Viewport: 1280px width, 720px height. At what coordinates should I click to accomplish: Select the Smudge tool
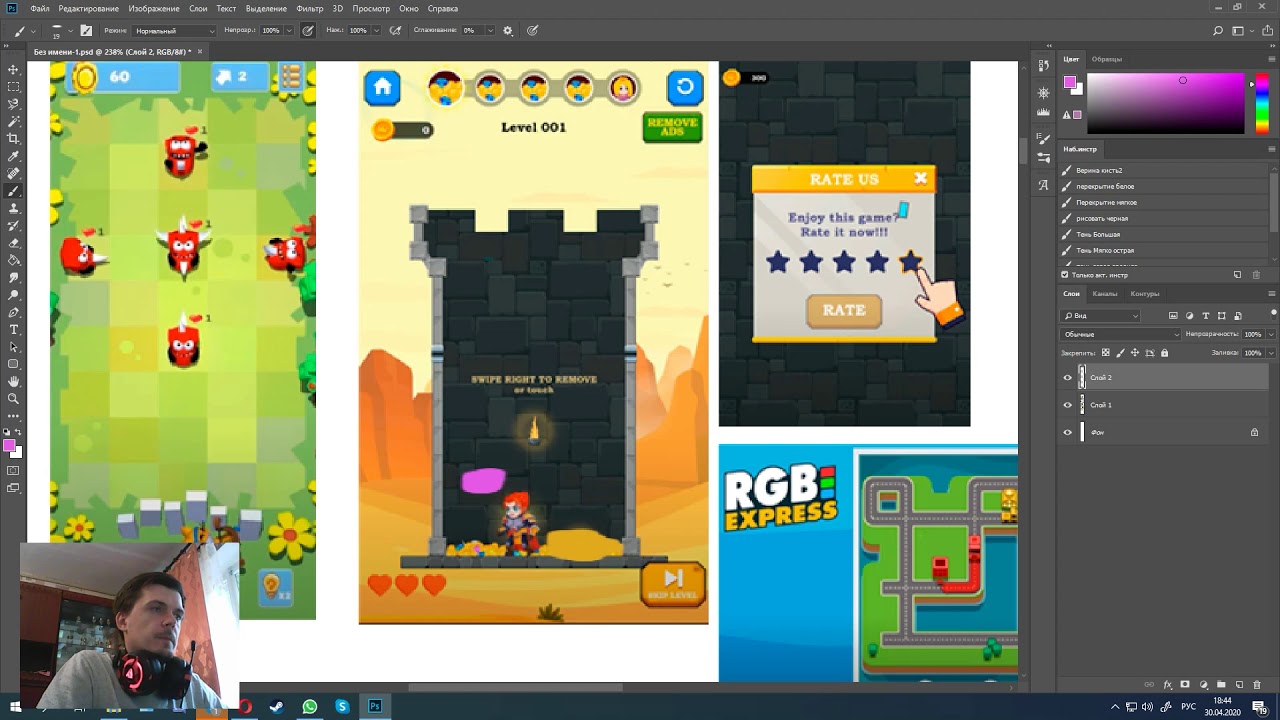point(13,277)
